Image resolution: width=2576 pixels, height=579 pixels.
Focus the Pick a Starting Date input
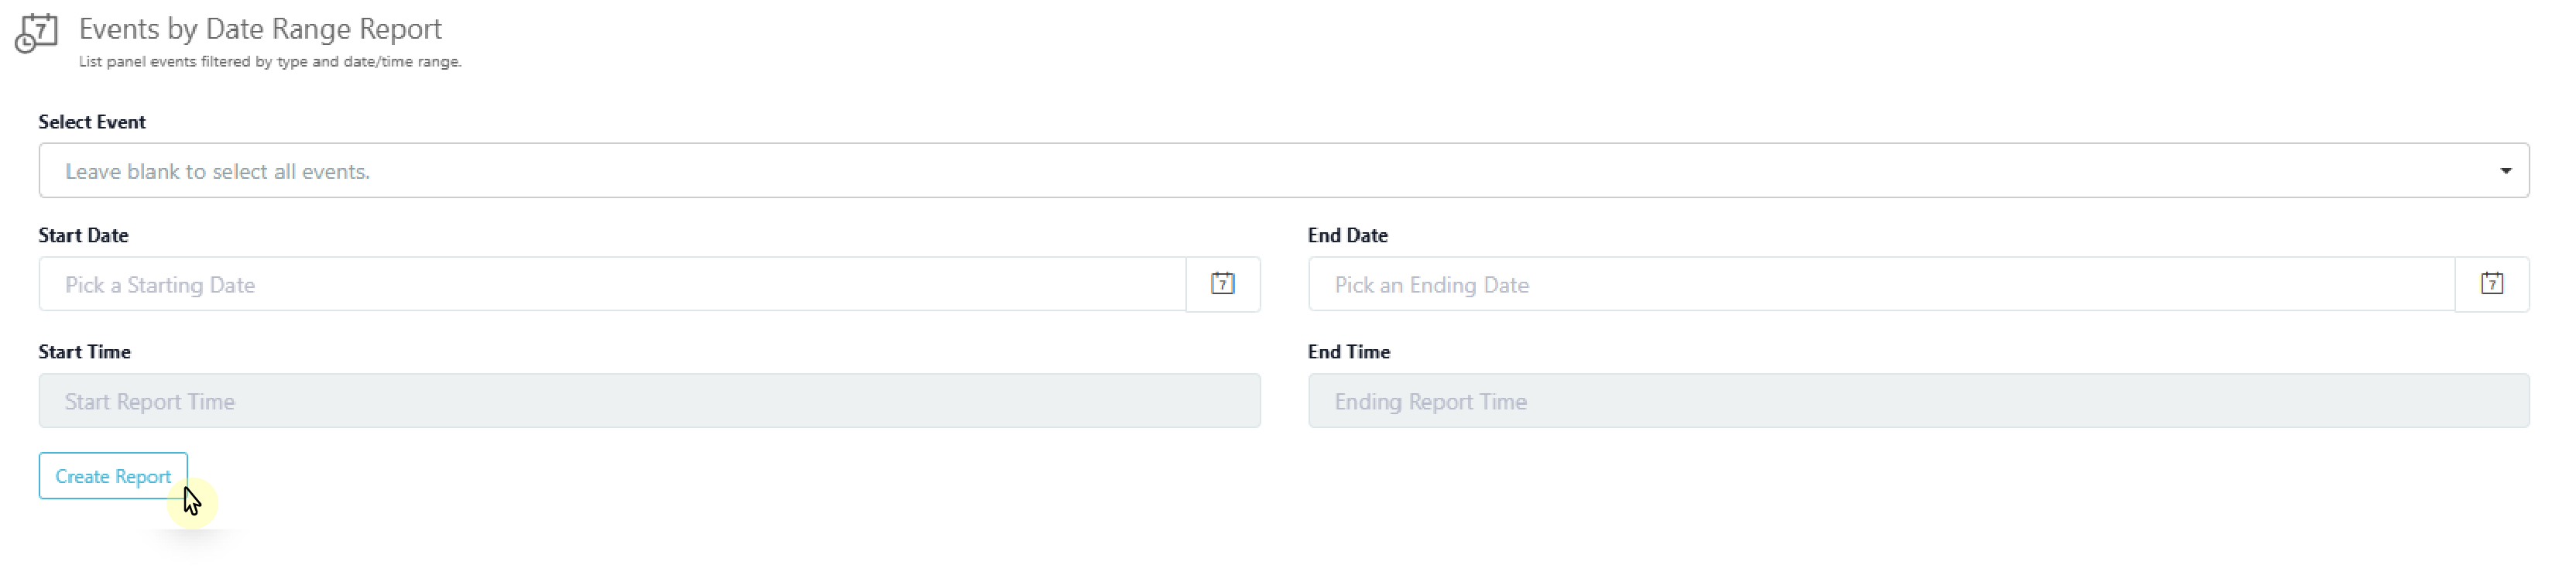coord(600,284)
